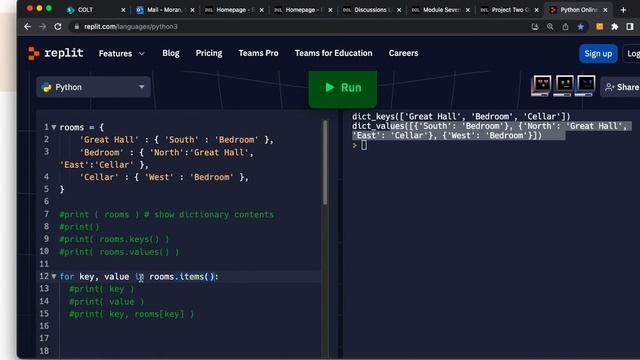The image size is (640, 360).
Task: Go back in browser history
Action: coord(27,27)
